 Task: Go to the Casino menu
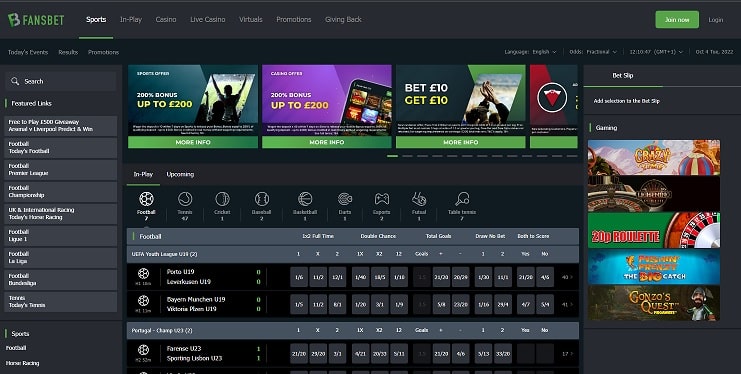[x=166, y=19]
